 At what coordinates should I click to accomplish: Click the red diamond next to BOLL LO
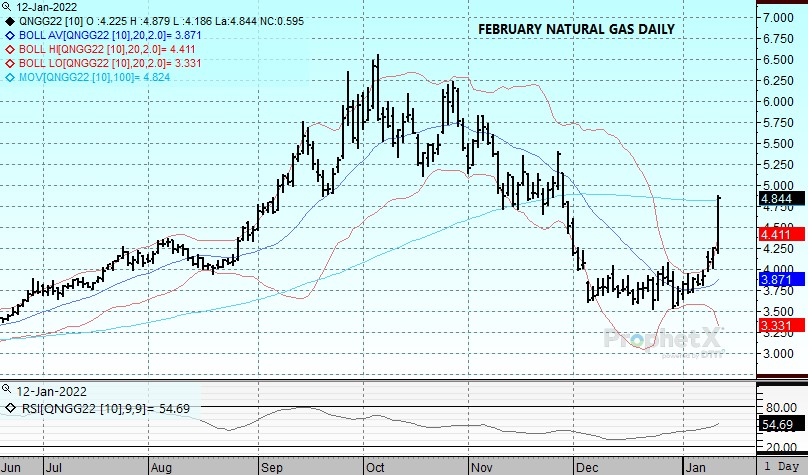10,61
